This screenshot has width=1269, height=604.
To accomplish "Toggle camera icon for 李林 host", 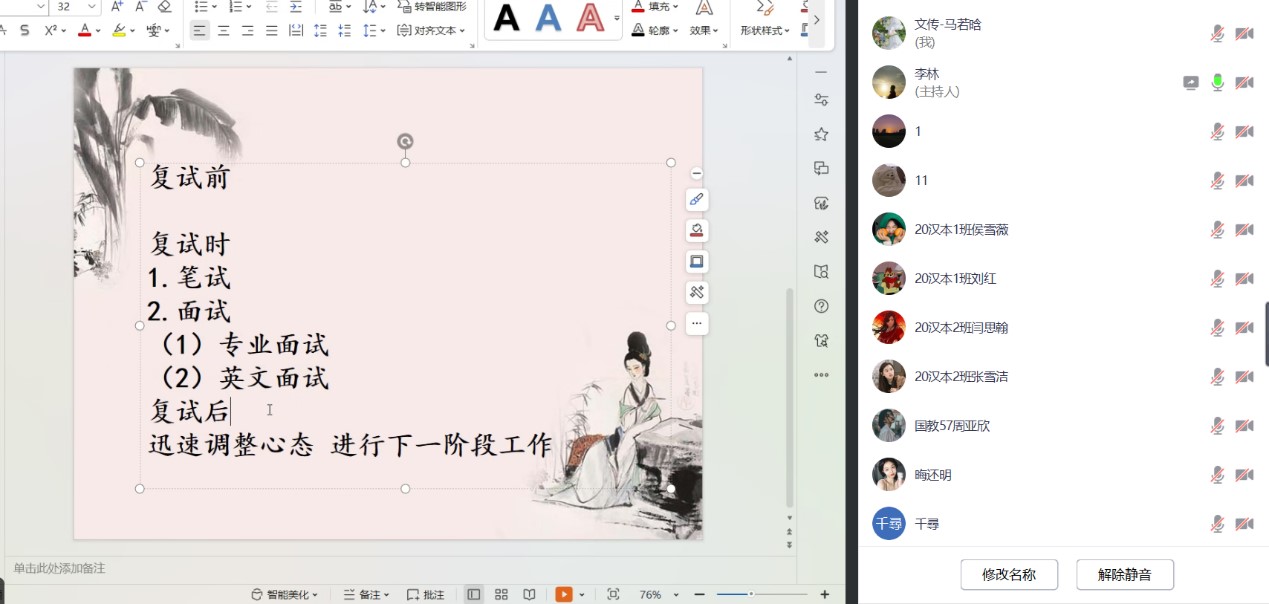I will coord(1244,83).
